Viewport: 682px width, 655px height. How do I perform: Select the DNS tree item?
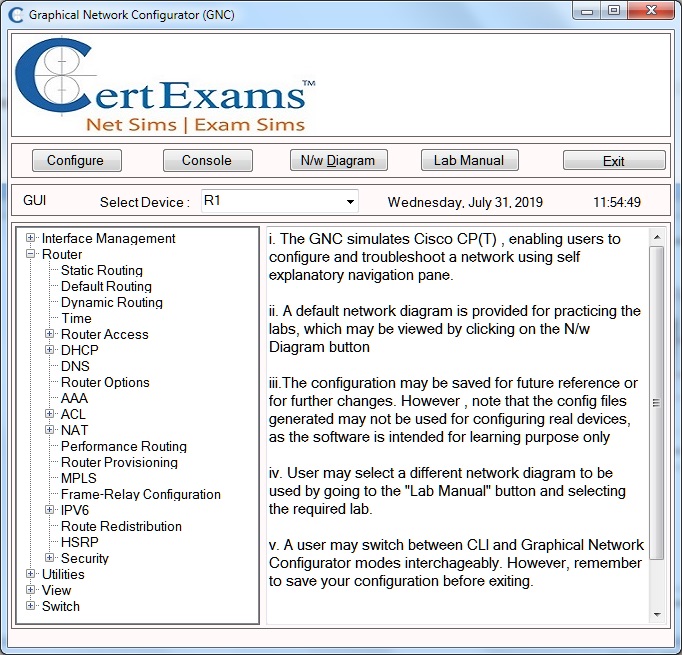click(75, 366)
